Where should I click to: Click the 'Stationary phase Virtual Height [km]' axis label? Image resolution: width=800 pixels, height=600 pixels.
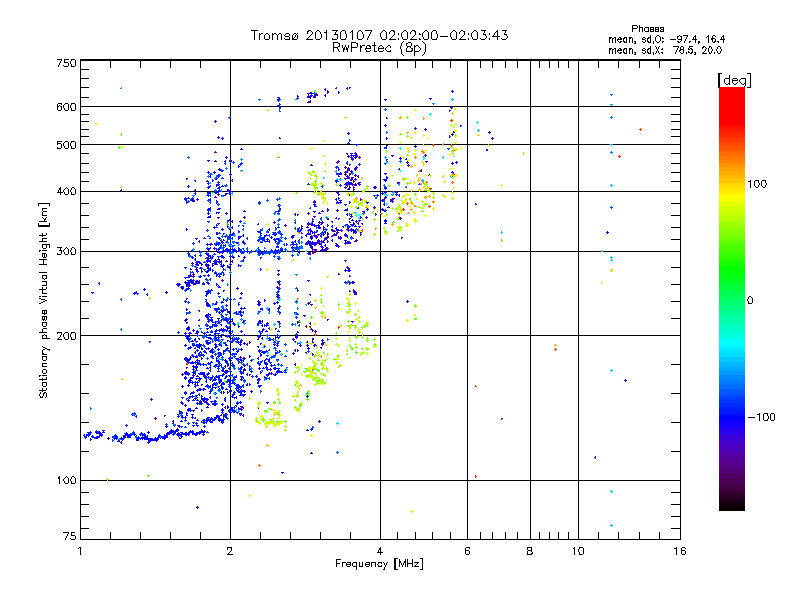(x=44, y=300)
